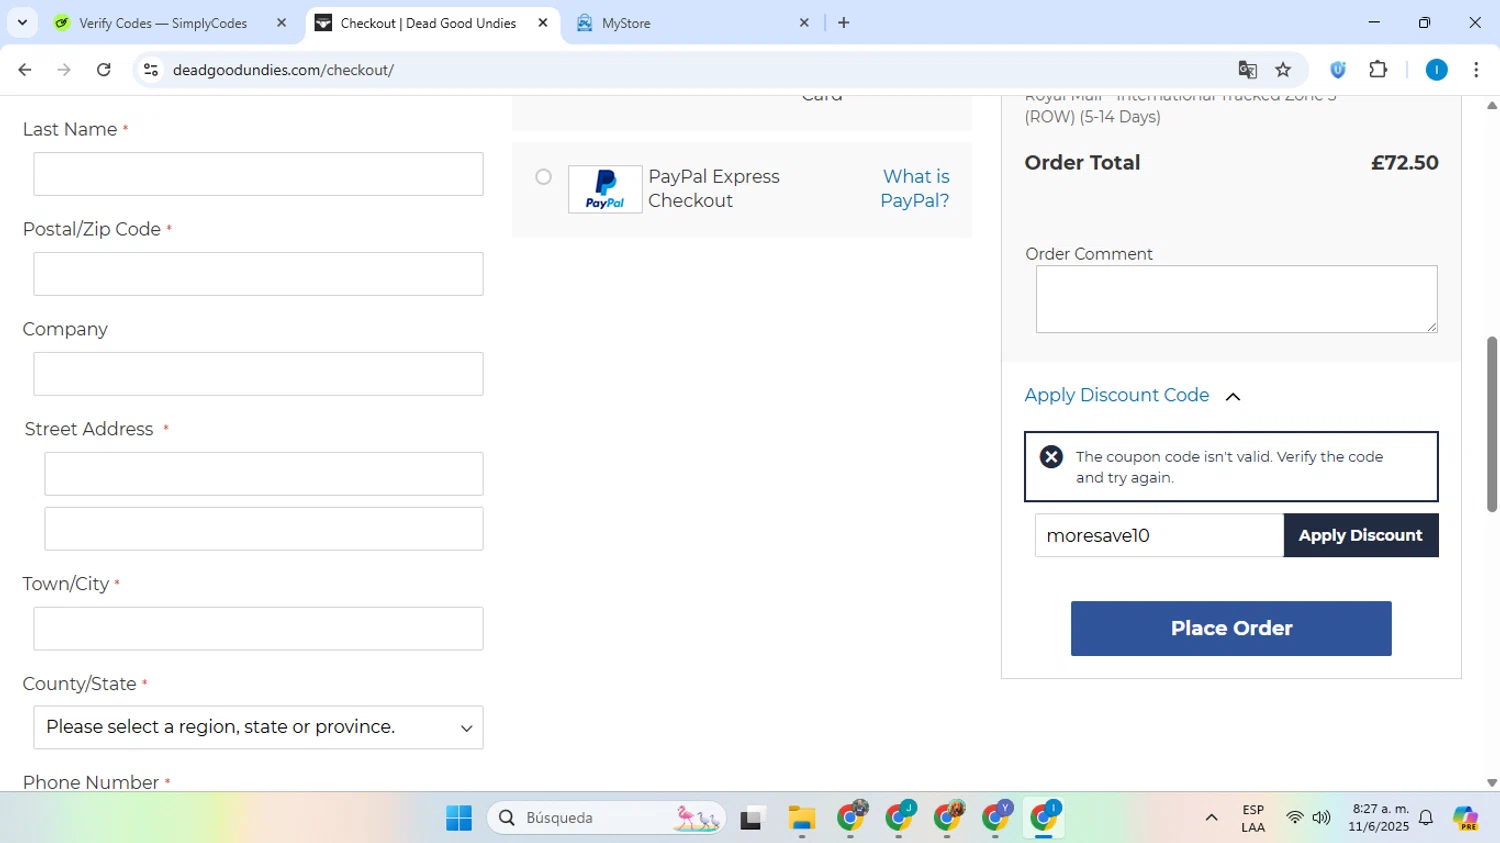1500x843 pixels.
Task: Click the error X icon in coupon message
Action: coord(1051,457)
